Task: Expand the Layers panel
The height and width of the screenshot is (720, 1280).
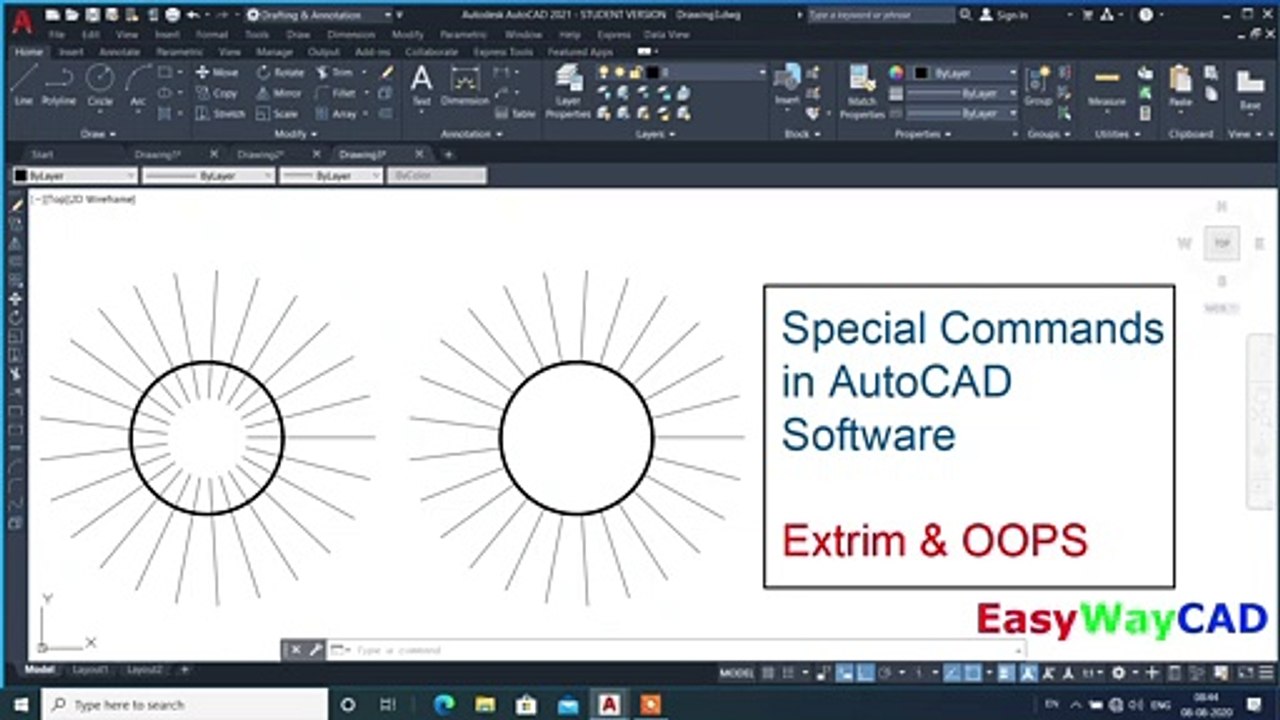Action: click(x=655, y=133)
